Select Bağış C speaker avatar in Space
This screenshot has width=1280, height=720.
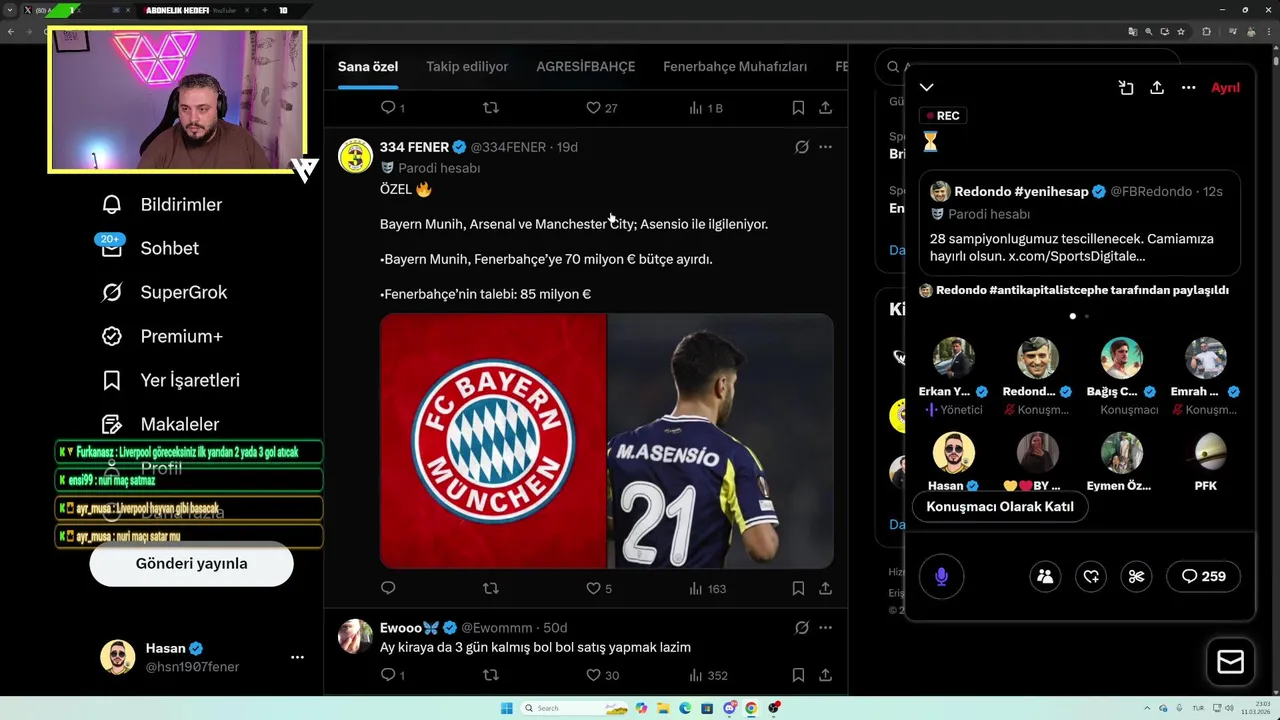(1122, 358)
